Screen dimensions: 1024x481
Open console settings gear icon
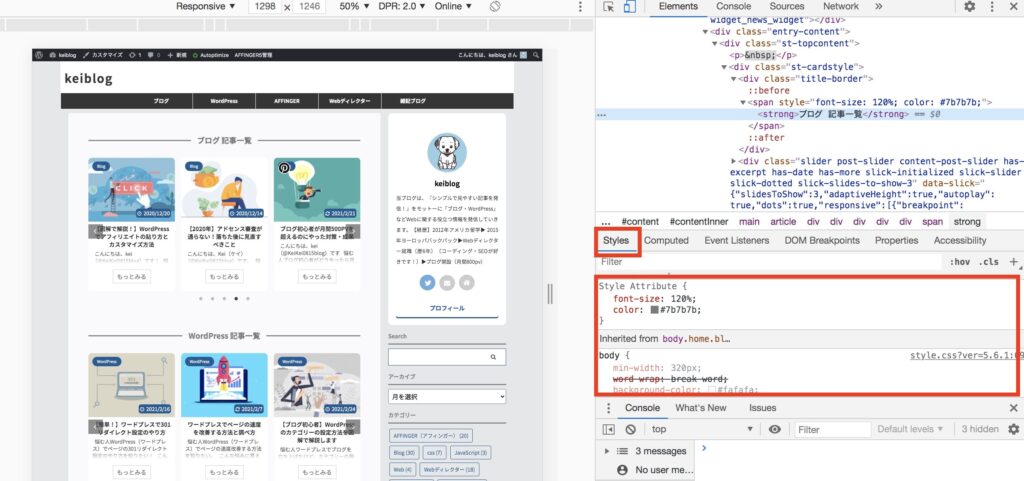(1013, 429)
